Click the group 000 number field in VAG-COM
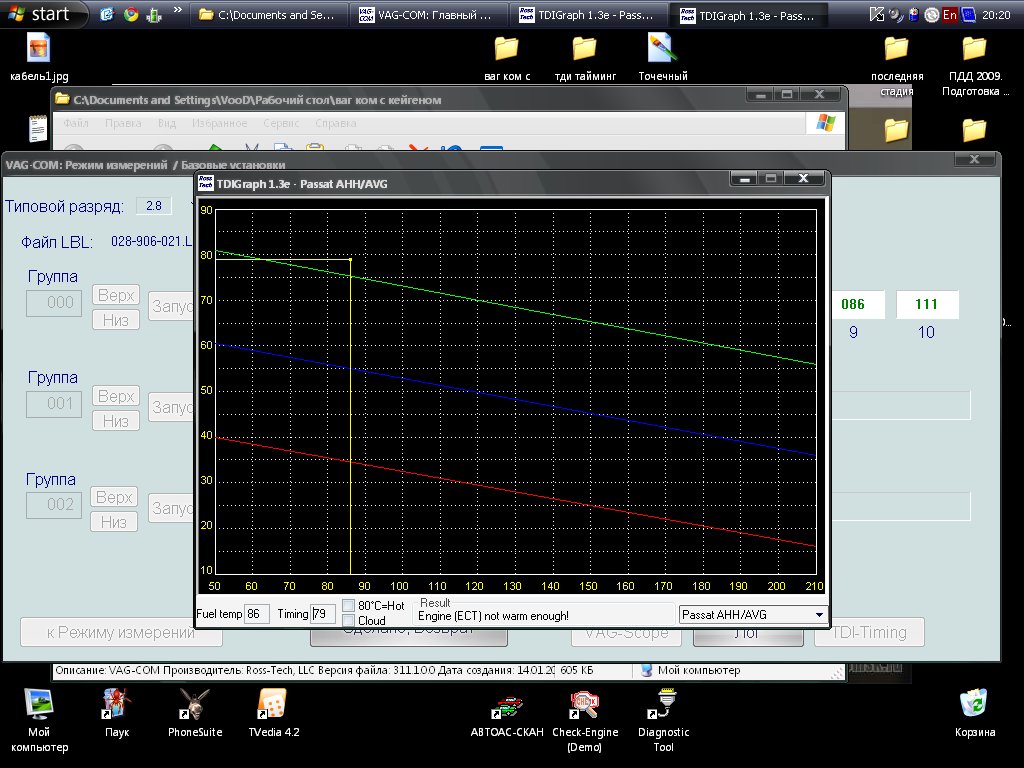The height and width of the screenshot is (768, 1024). 54,303
